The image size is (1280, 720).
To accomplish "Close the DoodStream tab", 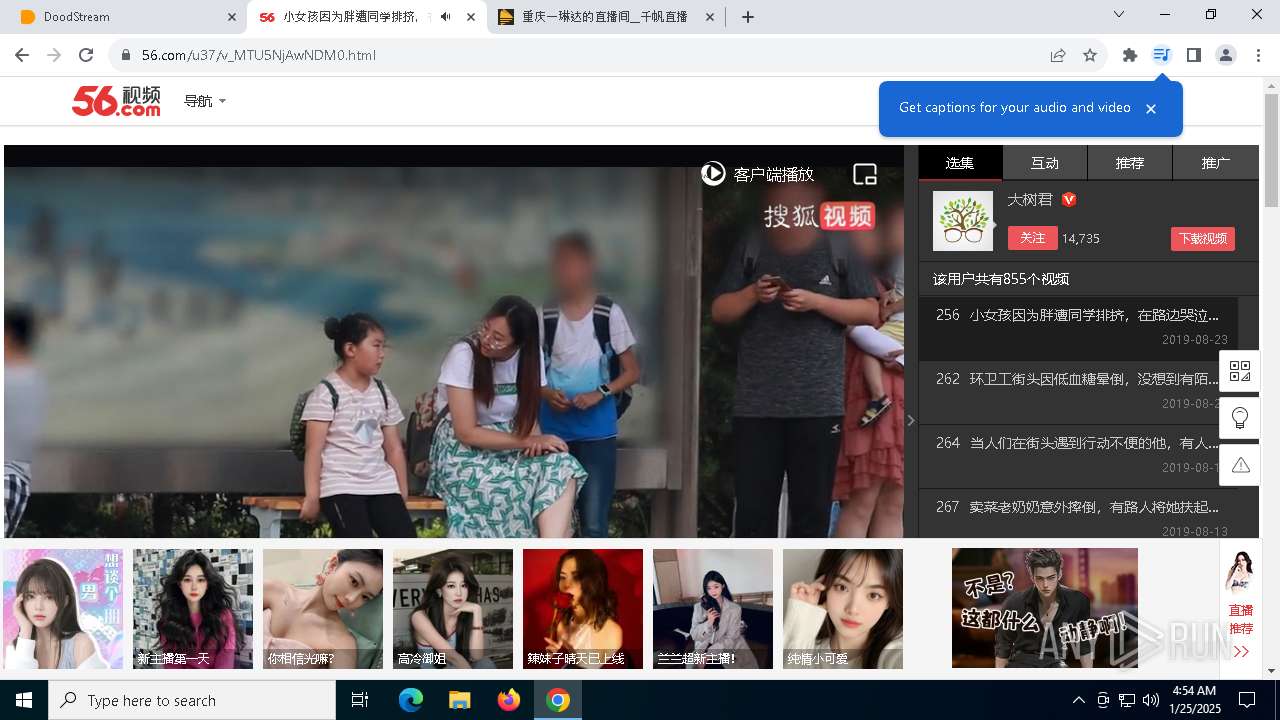I will coord(232,17).
